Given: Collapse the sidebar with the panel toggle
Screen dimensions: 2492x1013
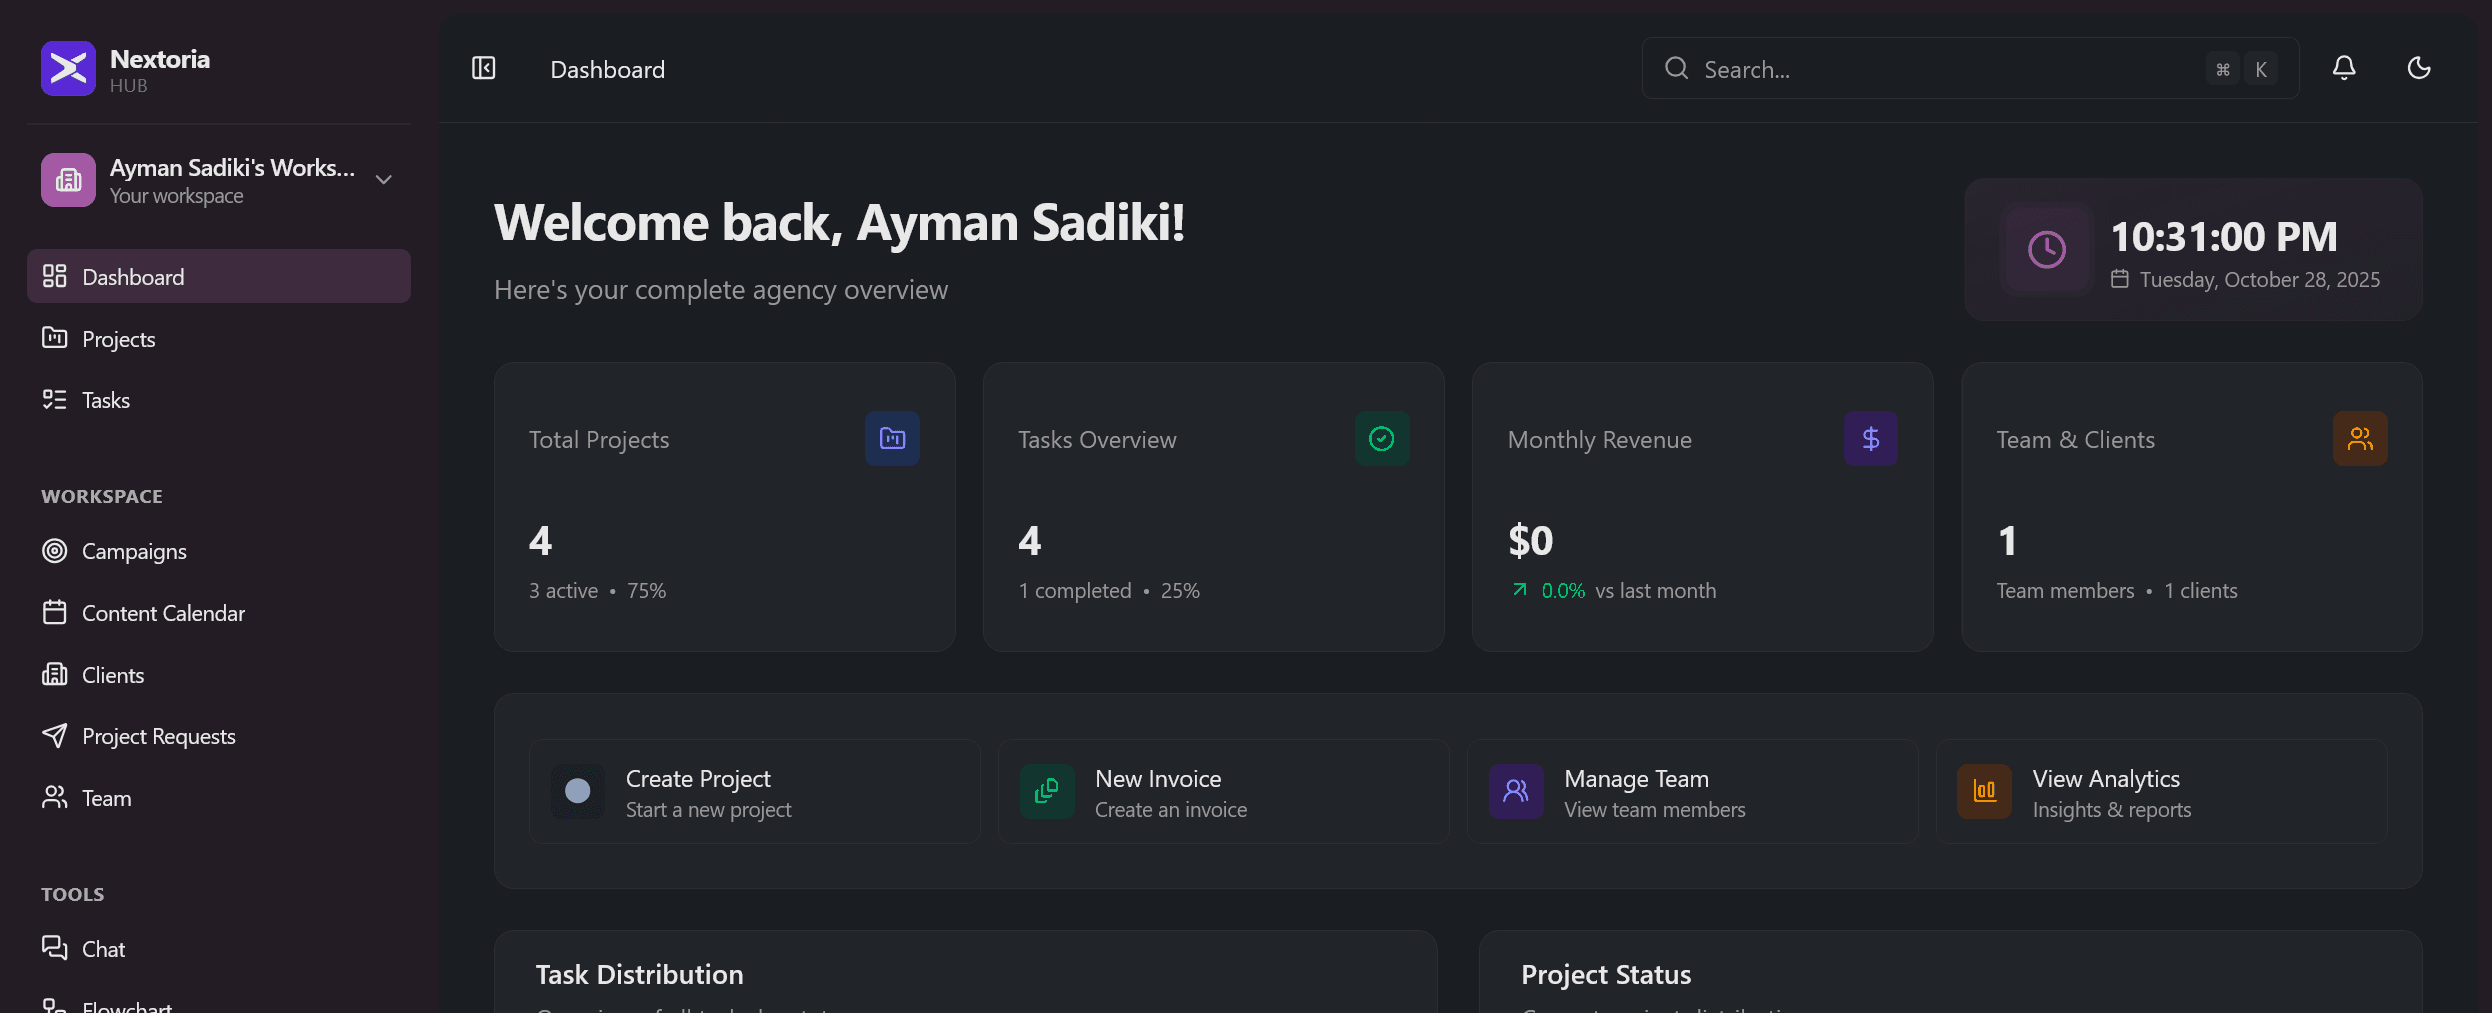Looking at the screenshot, I should tap(484, 68).
